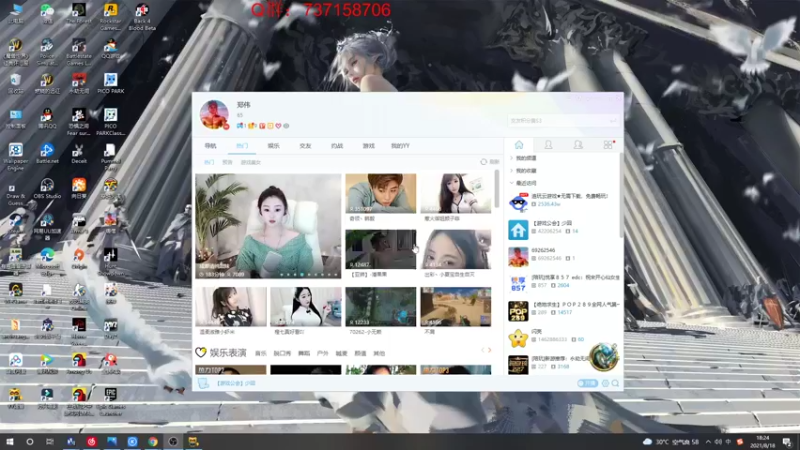Image resolution: width=800 pixels, height=450 pixels.
Task: Switch to the 游戏 tab
Action: [x=368, y=146]
